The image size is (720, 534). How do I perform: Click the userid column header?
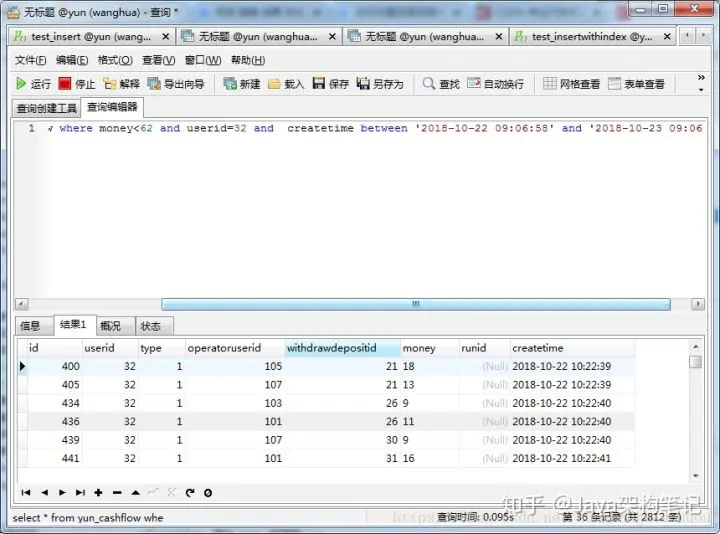pyautogui.click(x=110, y=348)
